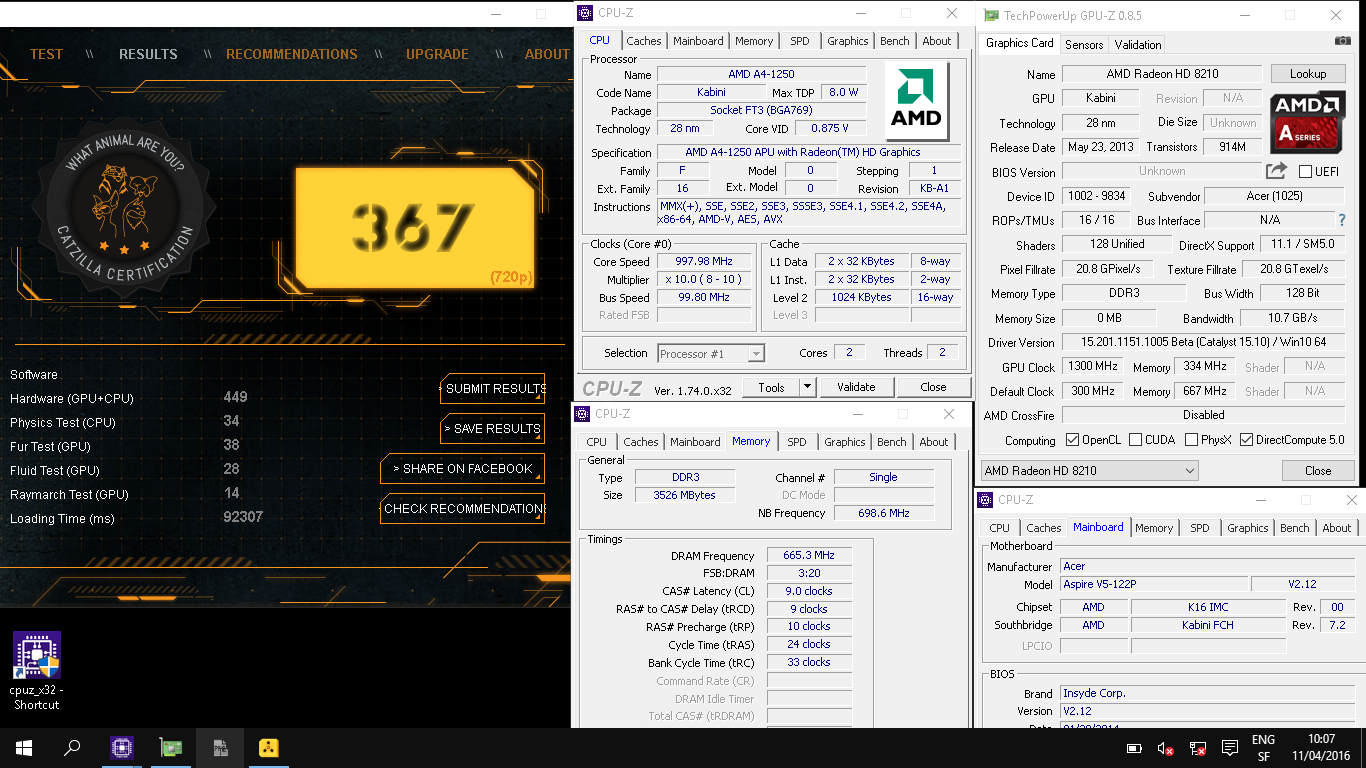
Task: Open taskbar search magnifier
Action: pos(72,748)
